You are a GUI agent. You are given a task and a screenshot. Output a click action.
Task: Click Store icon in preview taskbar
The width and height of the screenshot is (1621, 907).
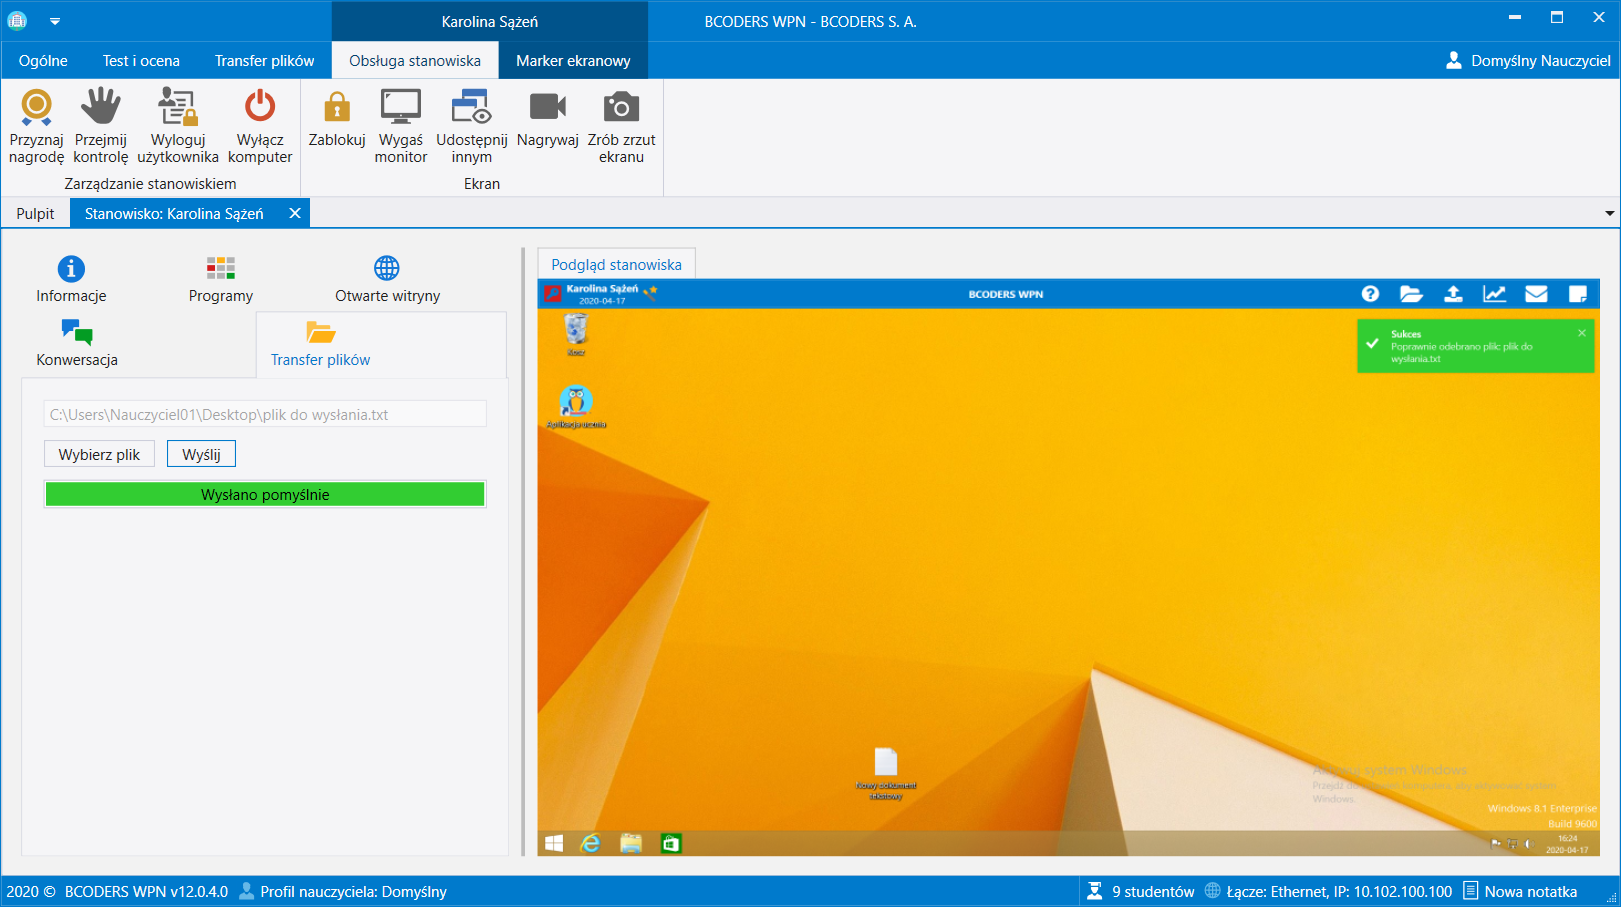point(671,844)
